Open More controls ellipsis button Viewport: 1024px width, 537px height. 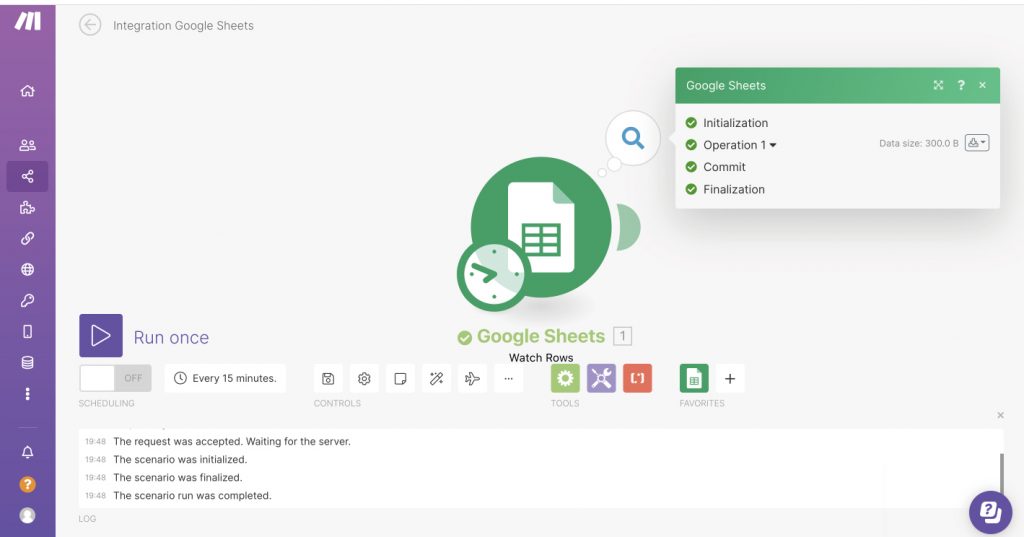508,378
